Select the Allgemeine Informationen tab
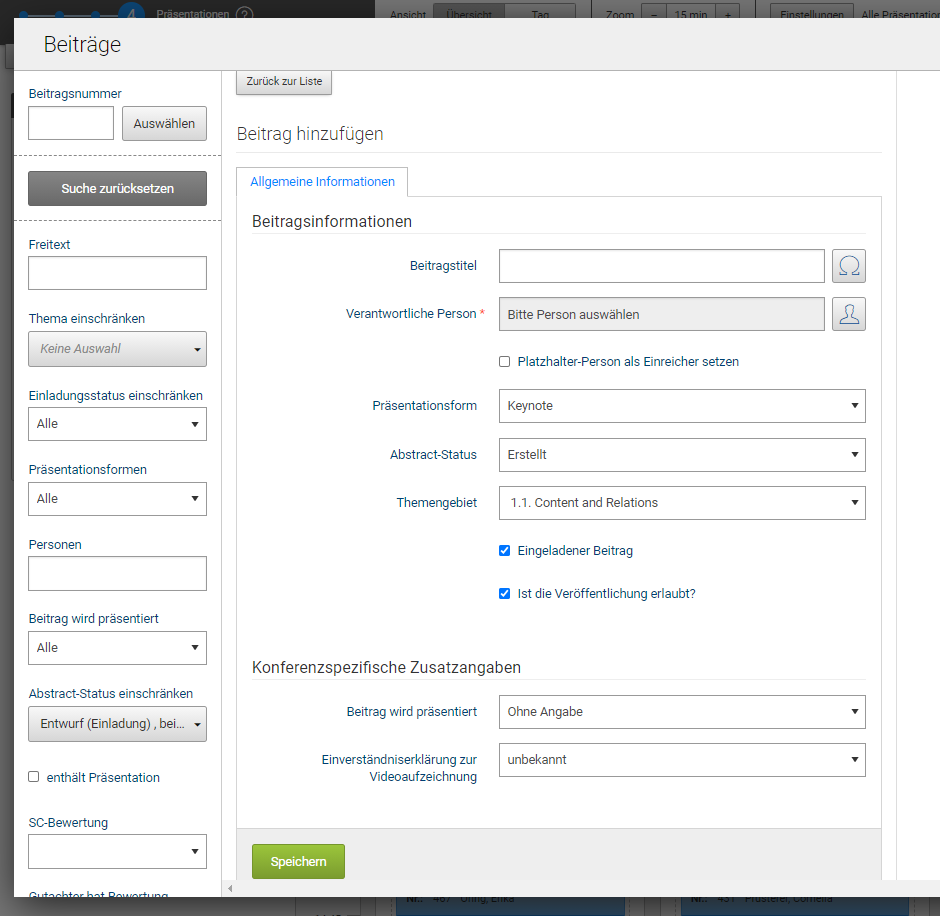 point(322,182)
